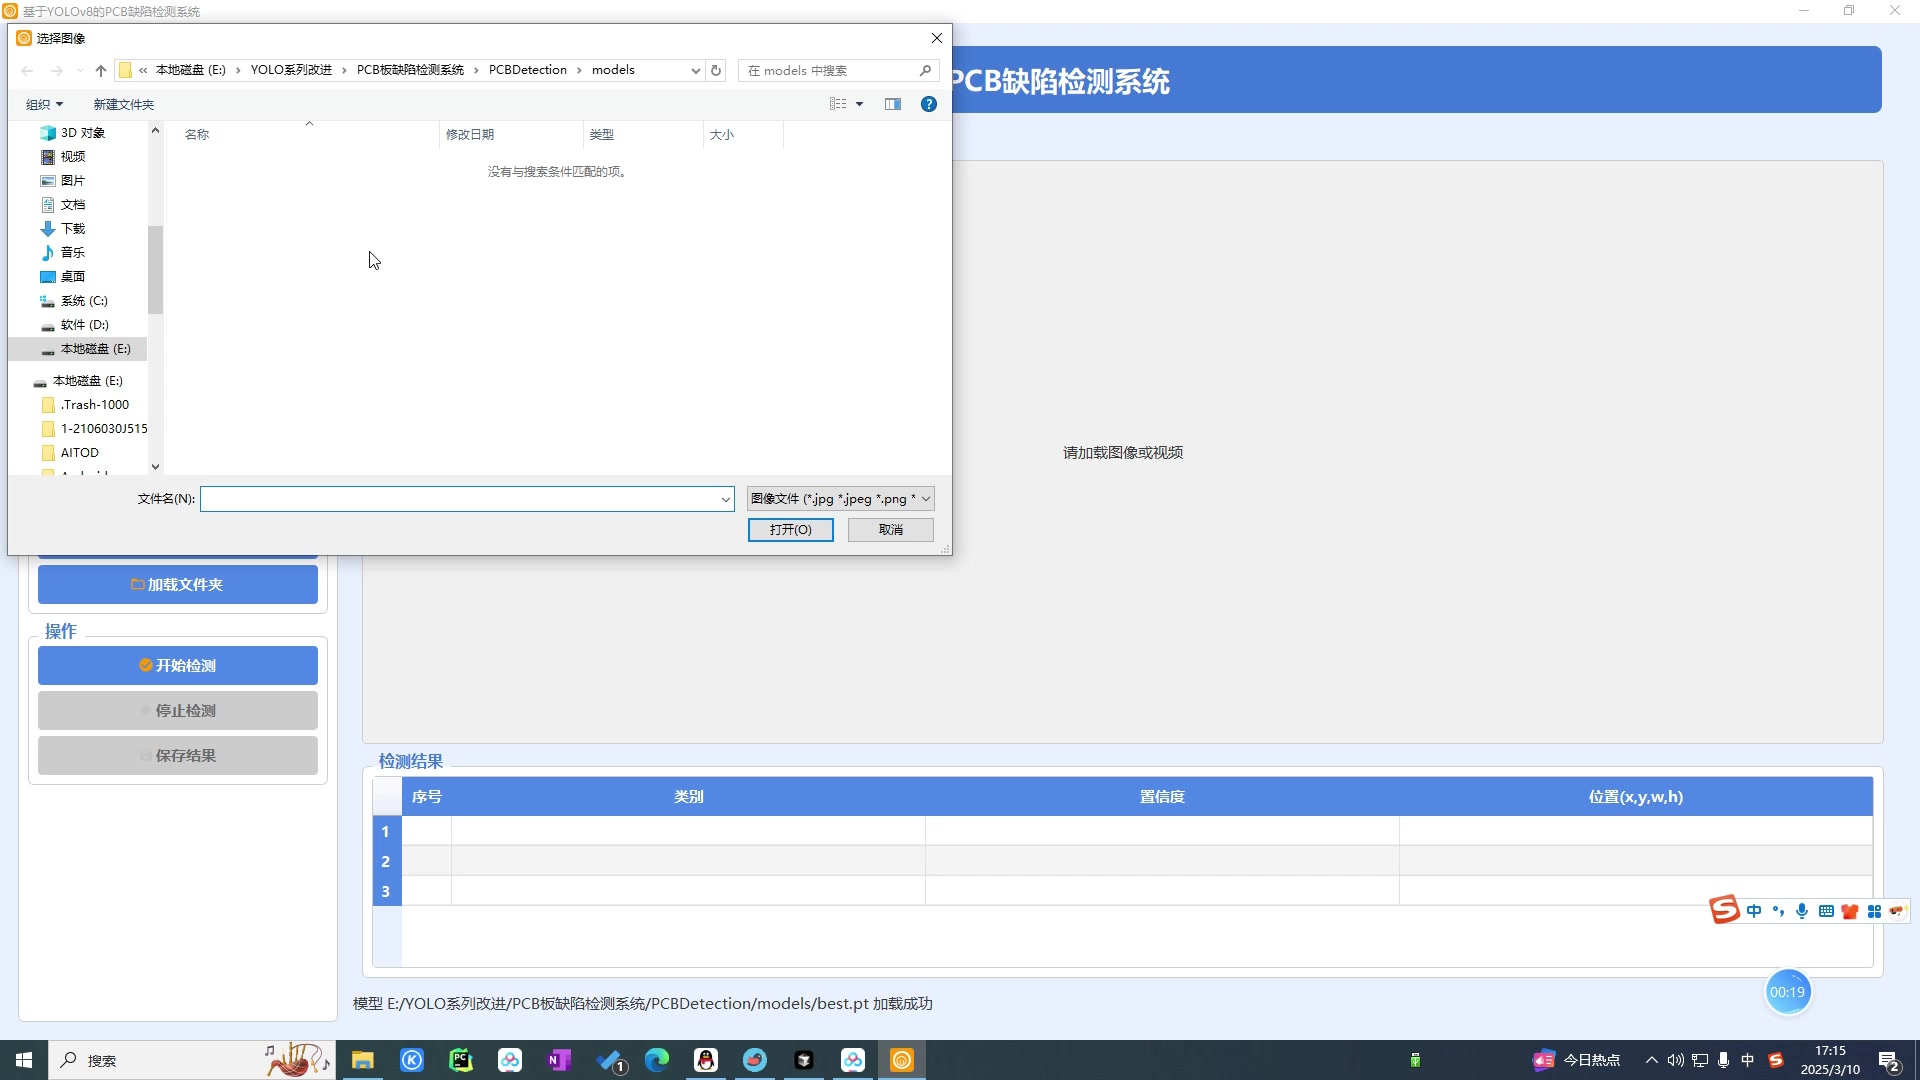1920x1080 pixels.
Task: Click the Up one level arrow
Action: [100, 70]
